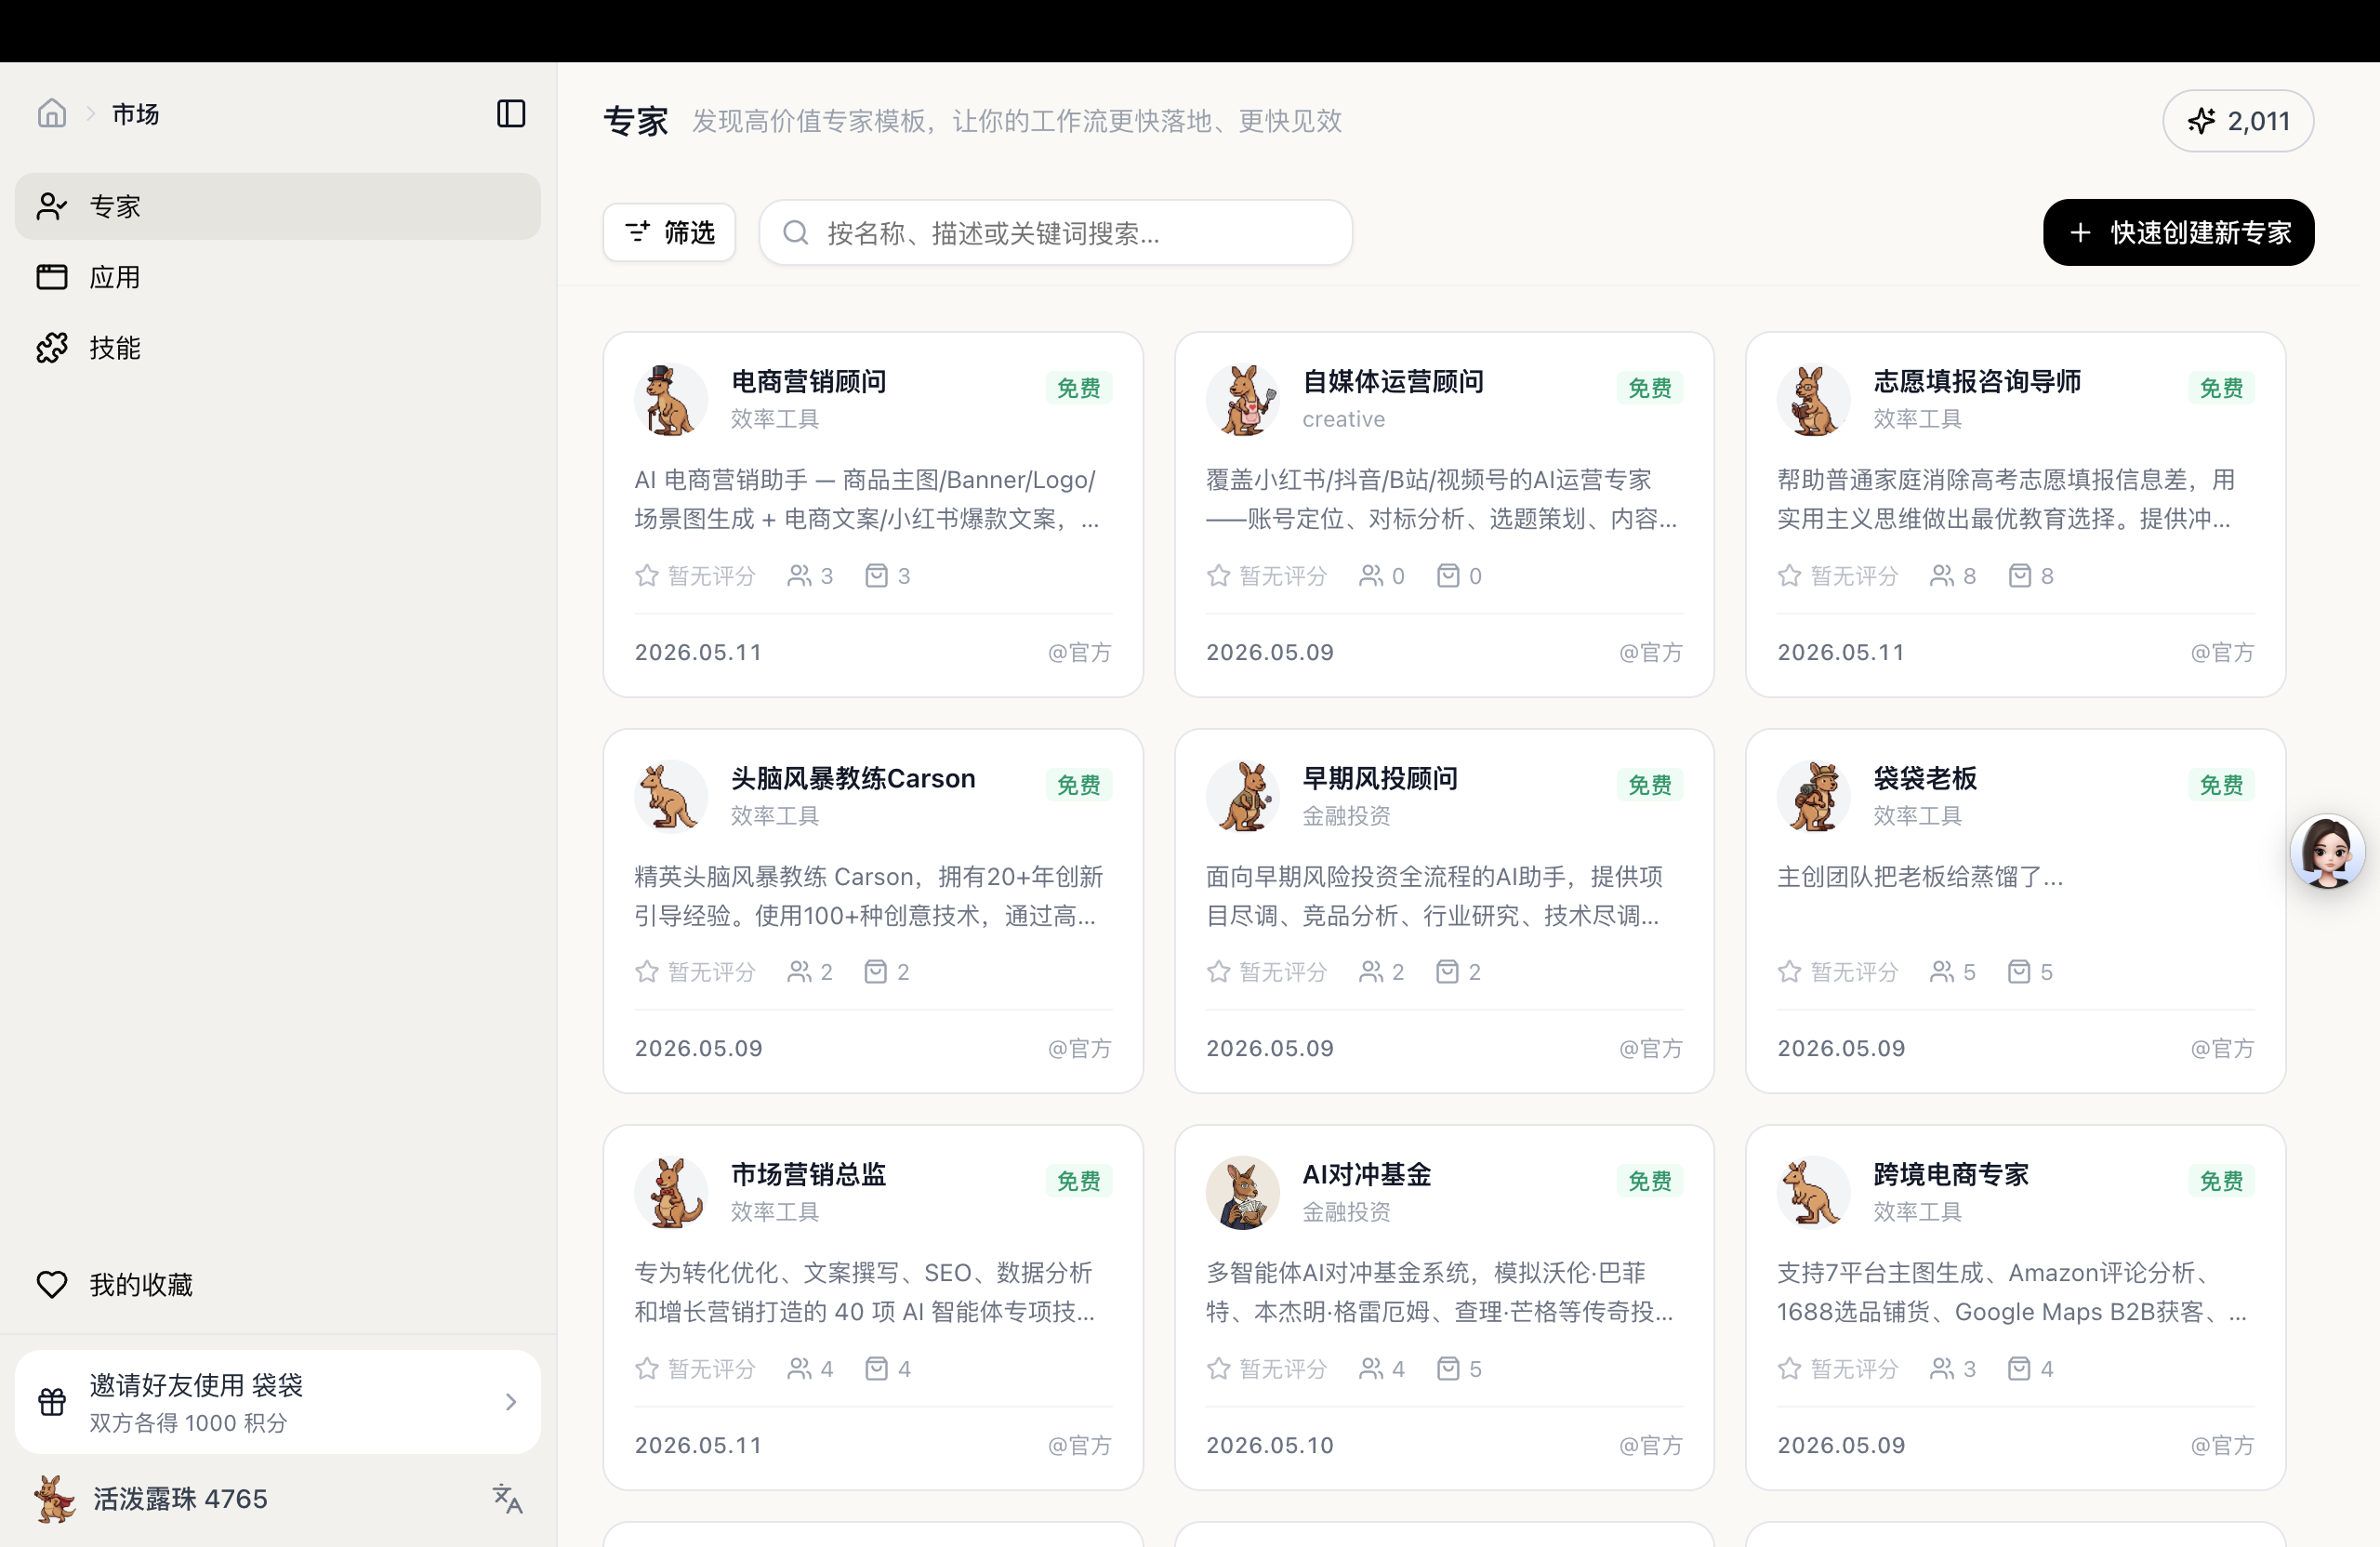The width and height of the screenshot is (2380, 1547).
Task: Open the 应用 sidebar section
Action: point(278,277)
